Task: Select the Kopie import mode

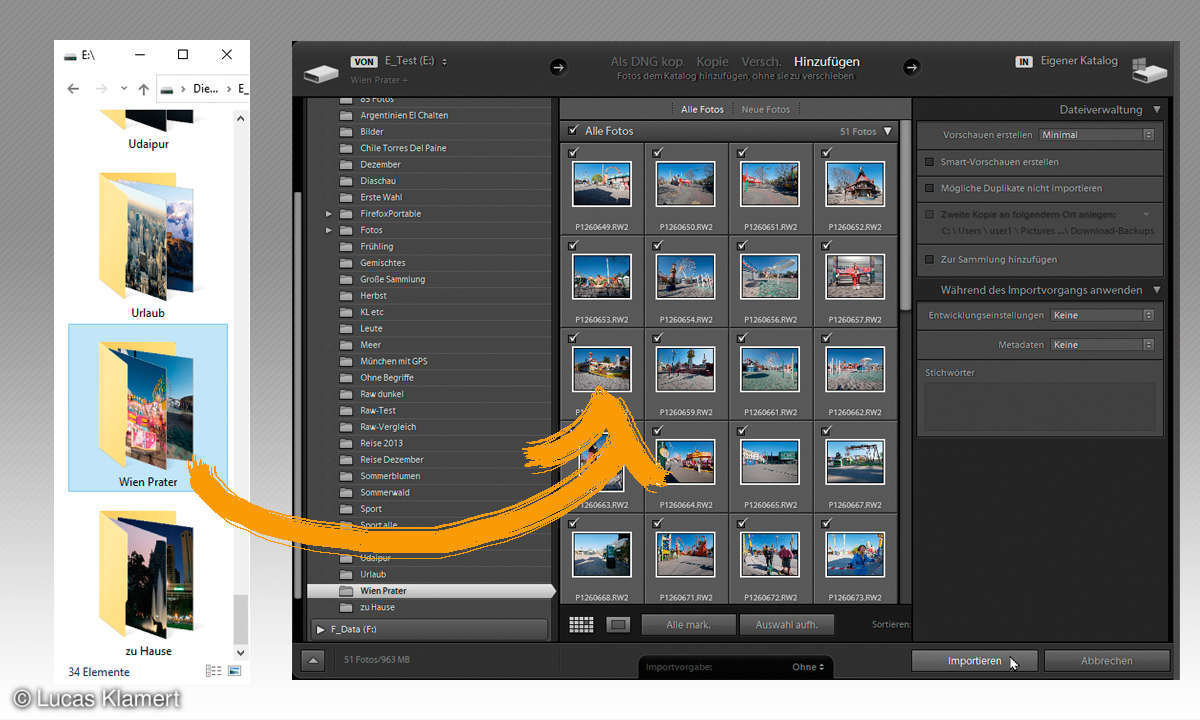Action: coord(712,62)
